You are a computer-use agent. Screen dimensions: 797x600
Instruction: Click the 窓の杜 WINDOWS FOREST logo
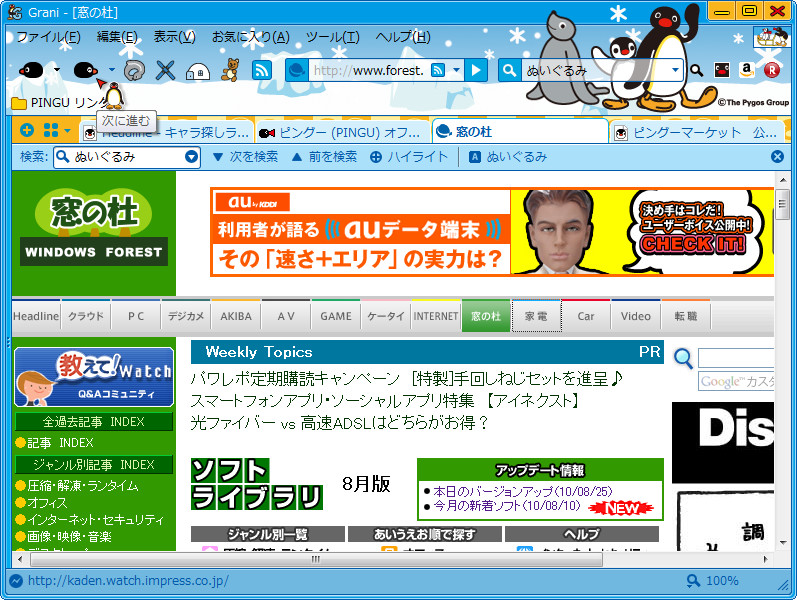pyautogui.click(x=94, y=227)
